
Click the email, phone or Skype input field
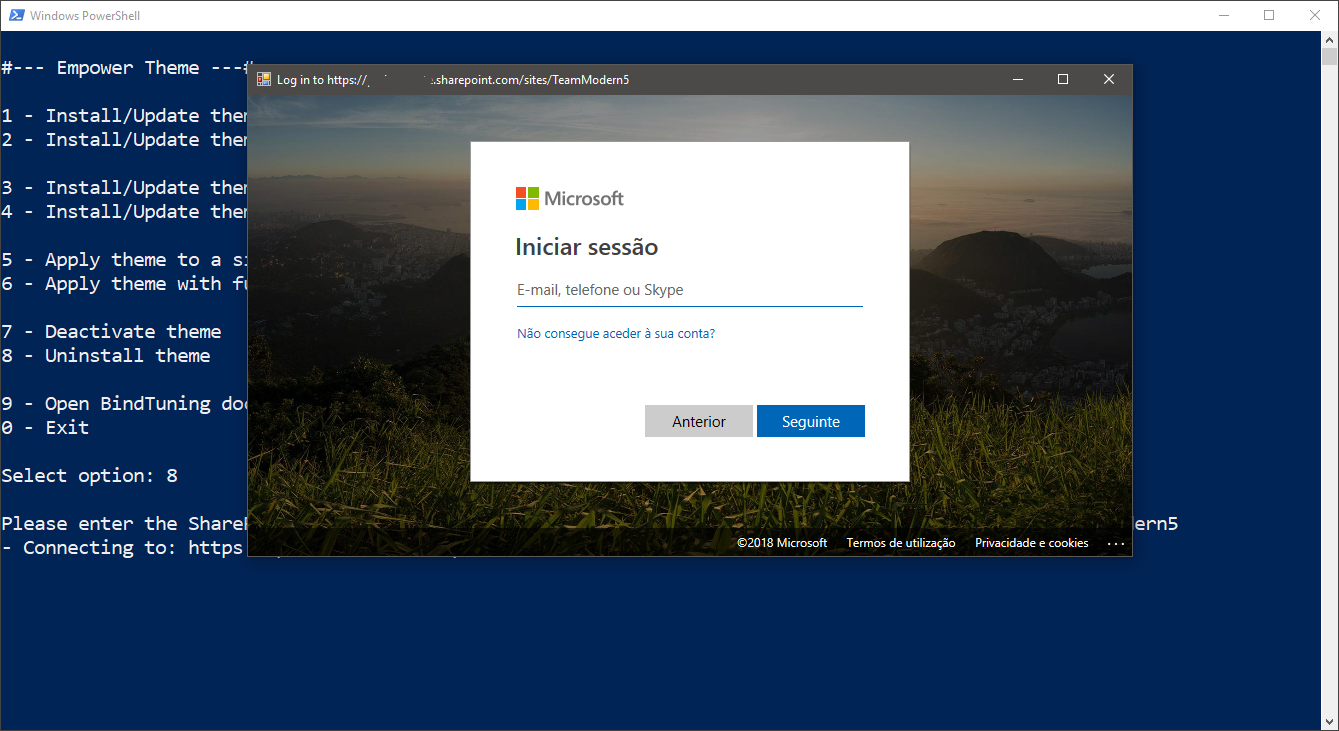(689, 290)
